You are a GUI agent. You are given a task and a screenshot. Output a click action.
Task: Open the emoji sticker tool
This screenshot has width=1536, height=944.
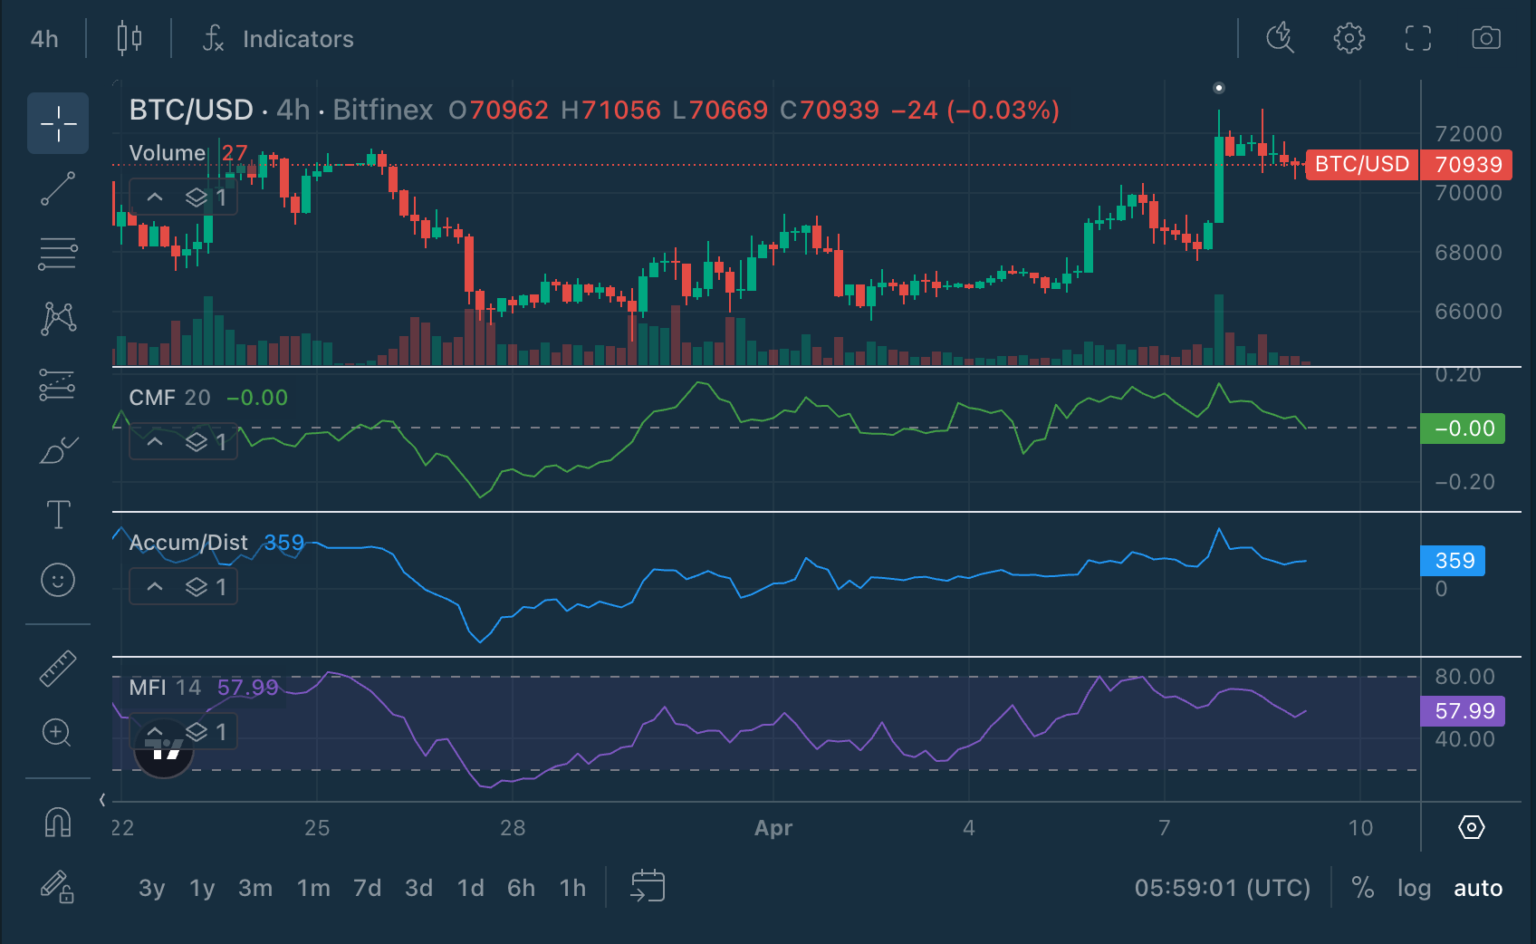57,580
